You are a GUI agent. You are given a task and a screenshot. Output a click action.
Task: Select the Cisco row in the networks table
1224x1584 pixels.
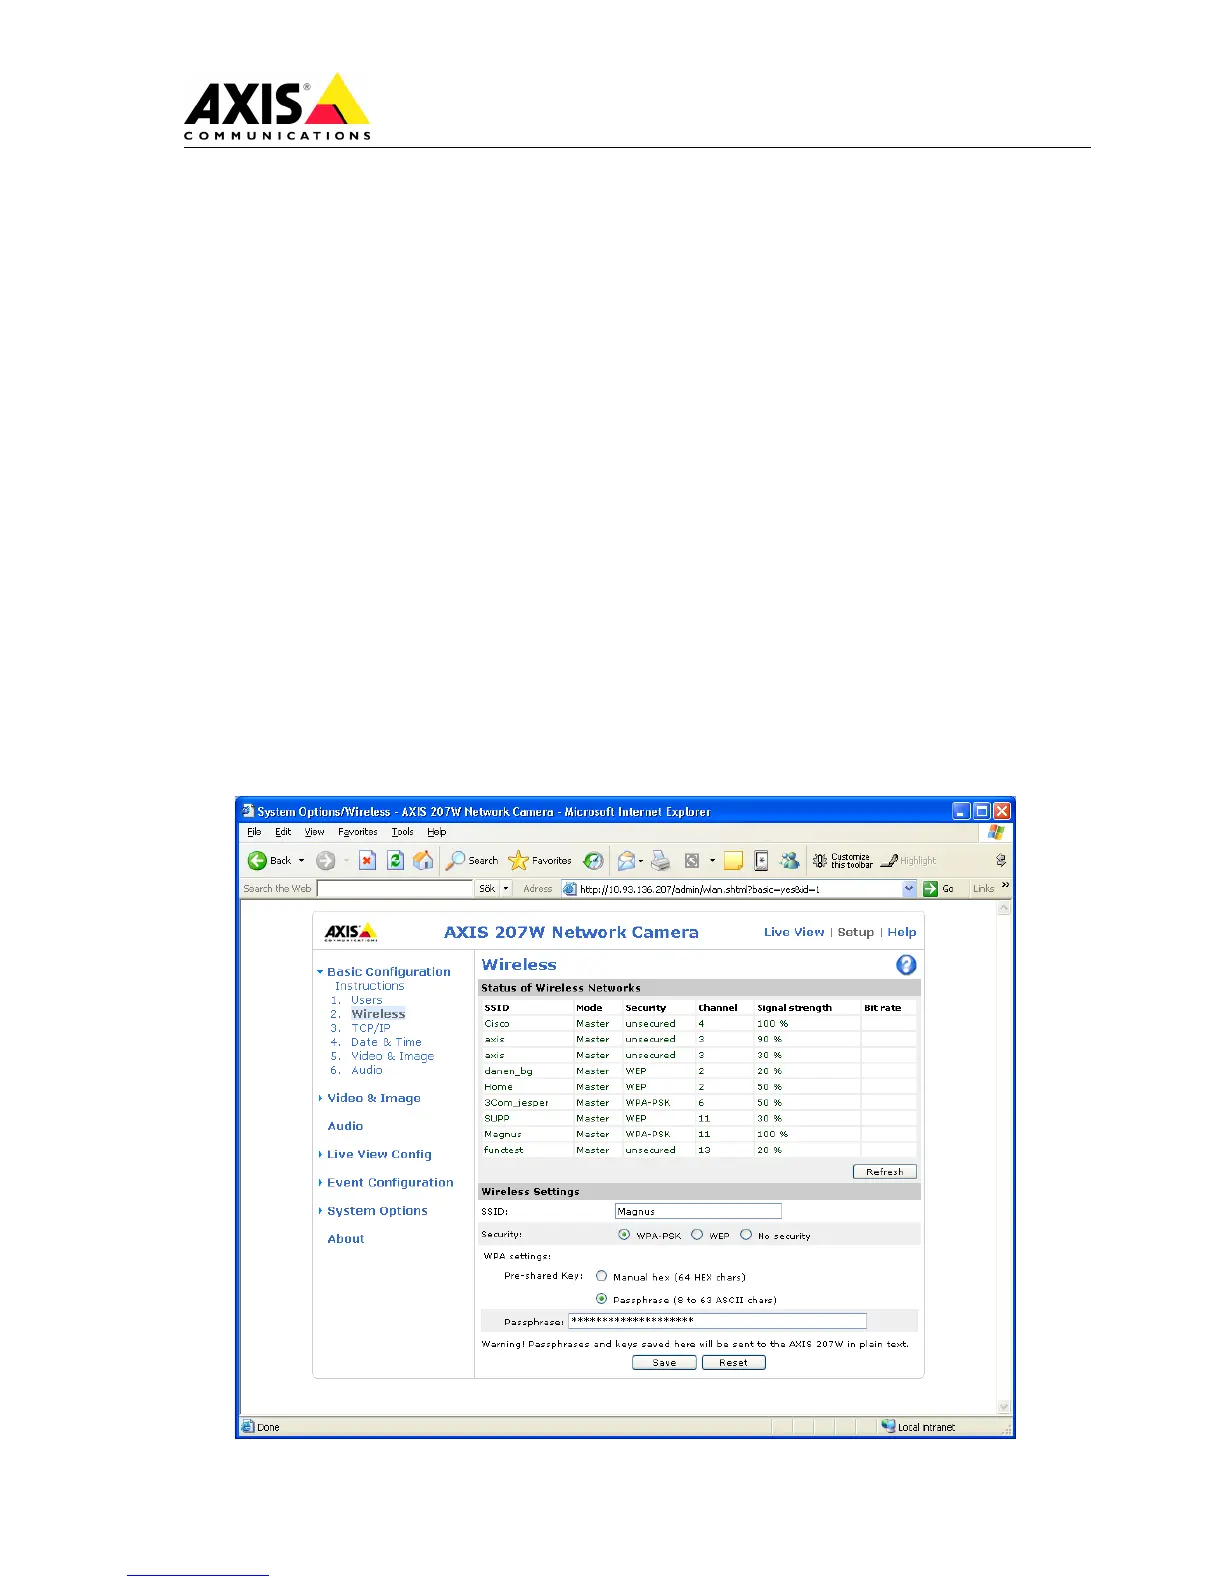pyautogui.click(x=698, y=1023)
